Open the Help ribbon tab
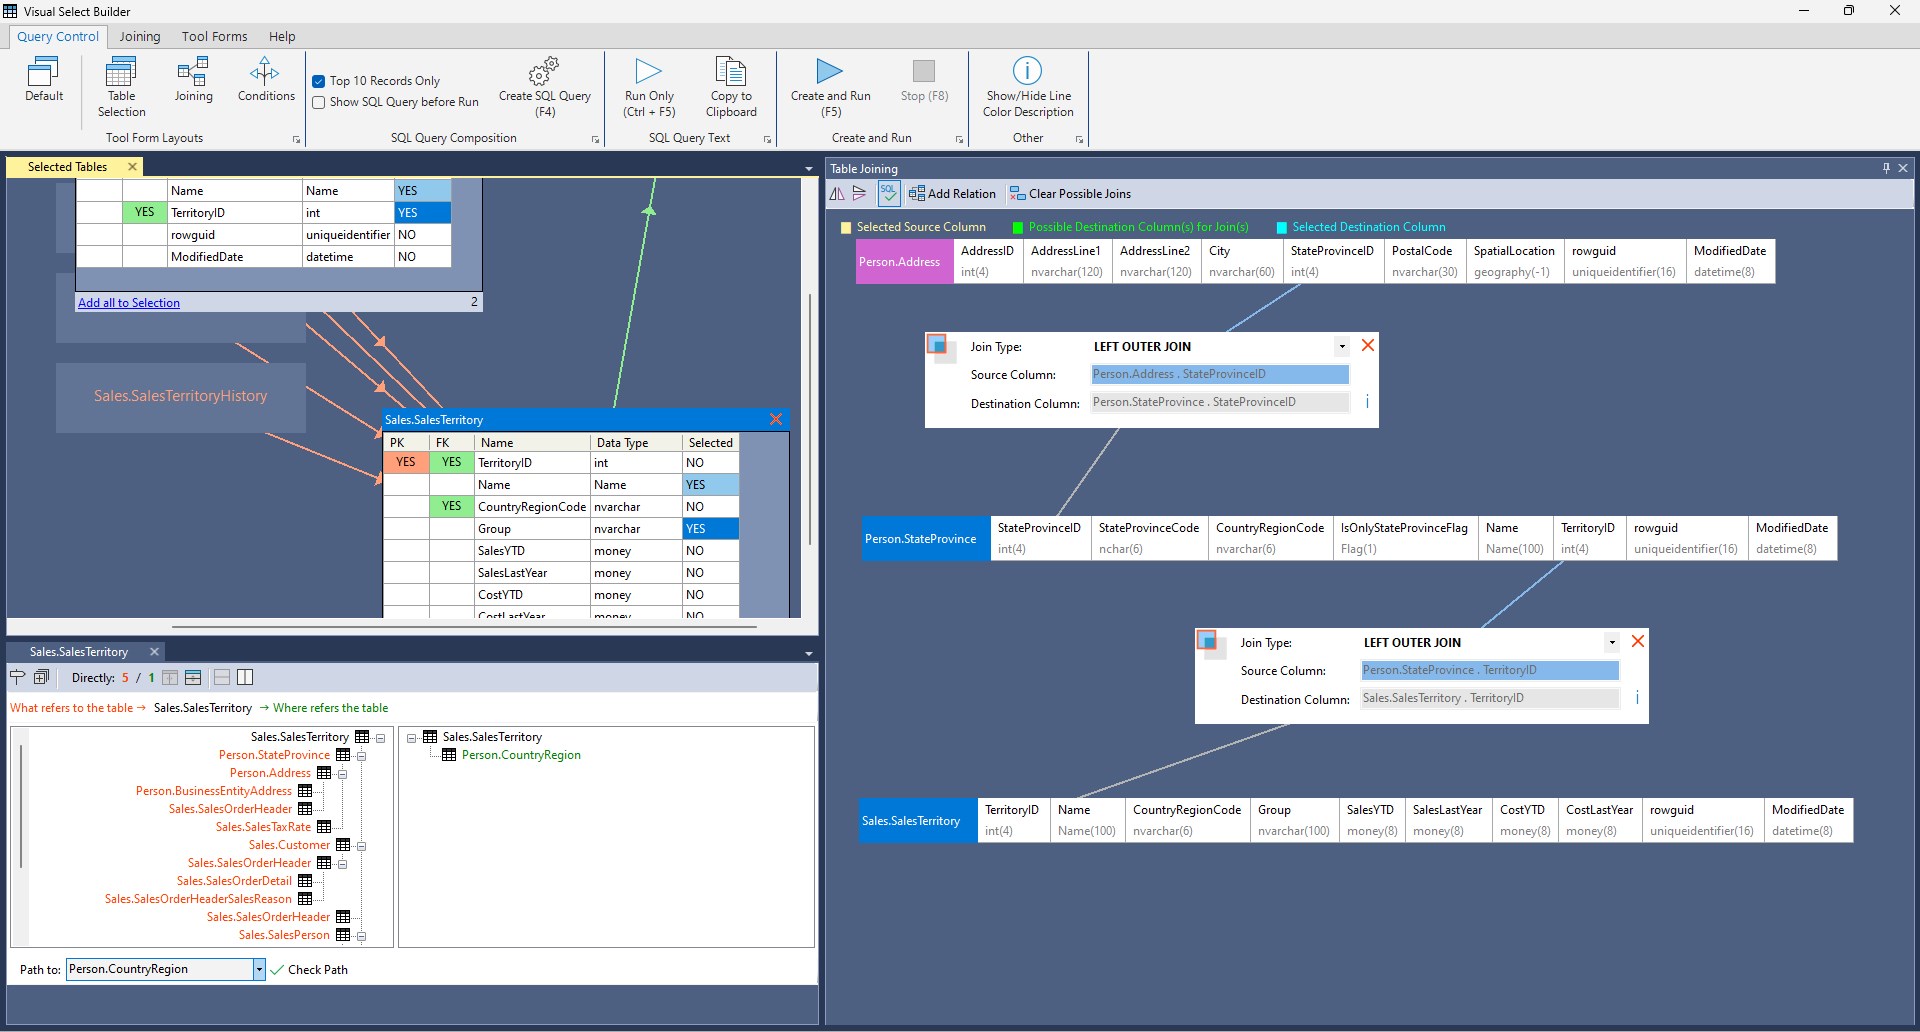 click(282, 36)
